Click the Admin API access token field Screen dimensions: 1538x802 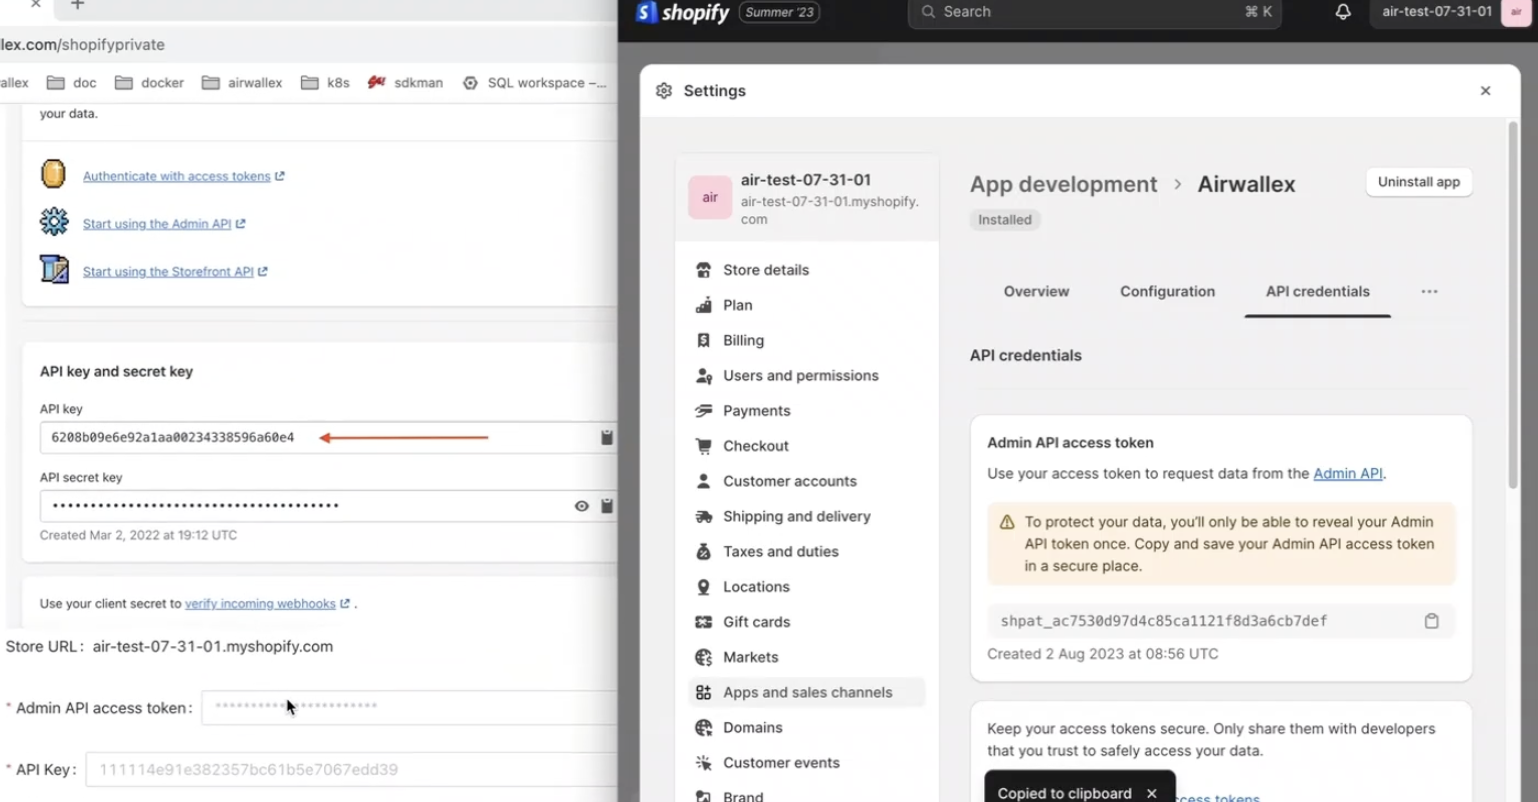pos(410,707)
